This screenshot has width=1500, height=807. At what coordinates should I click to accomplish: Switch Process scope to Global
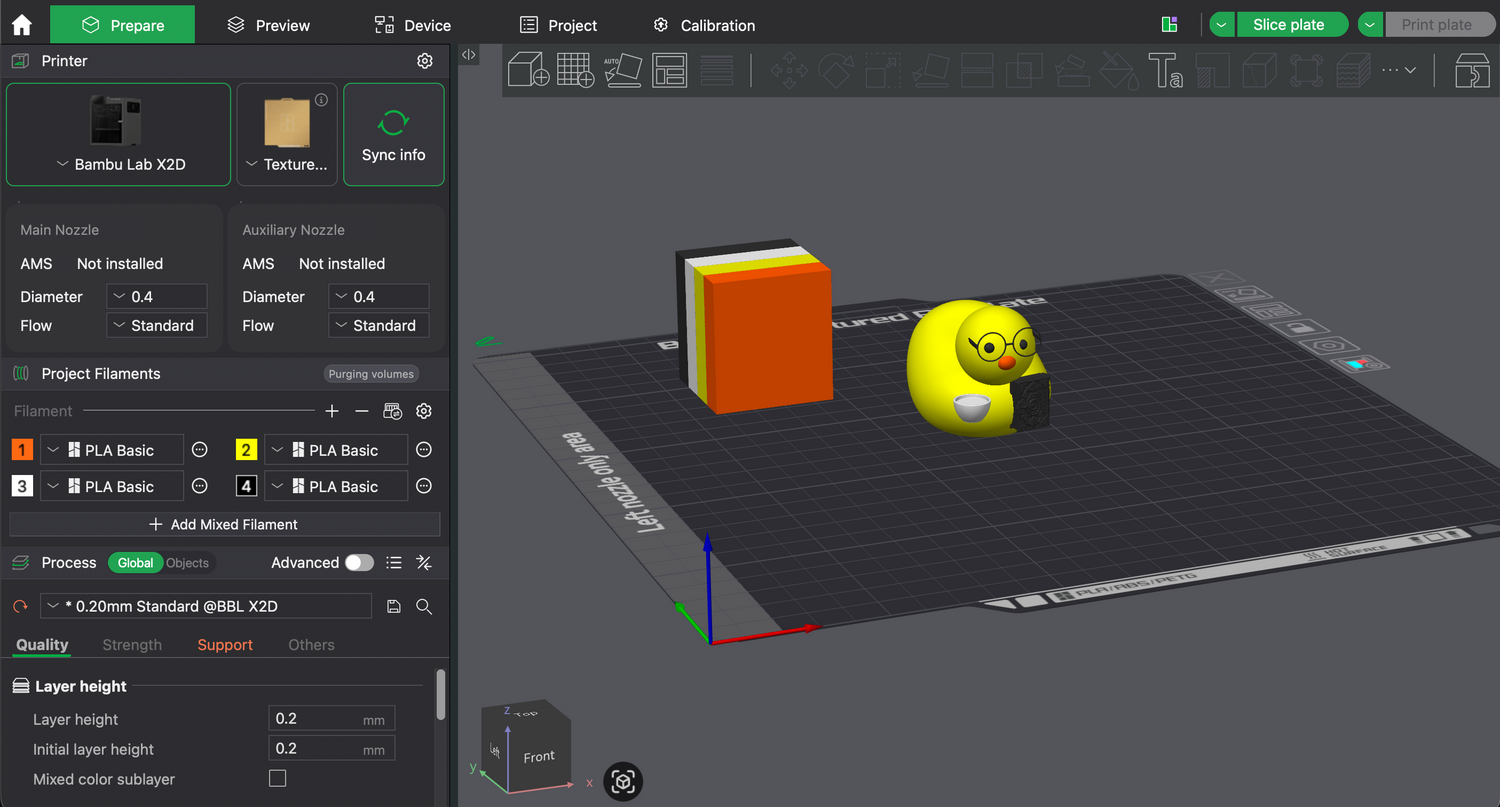point(136,563)
